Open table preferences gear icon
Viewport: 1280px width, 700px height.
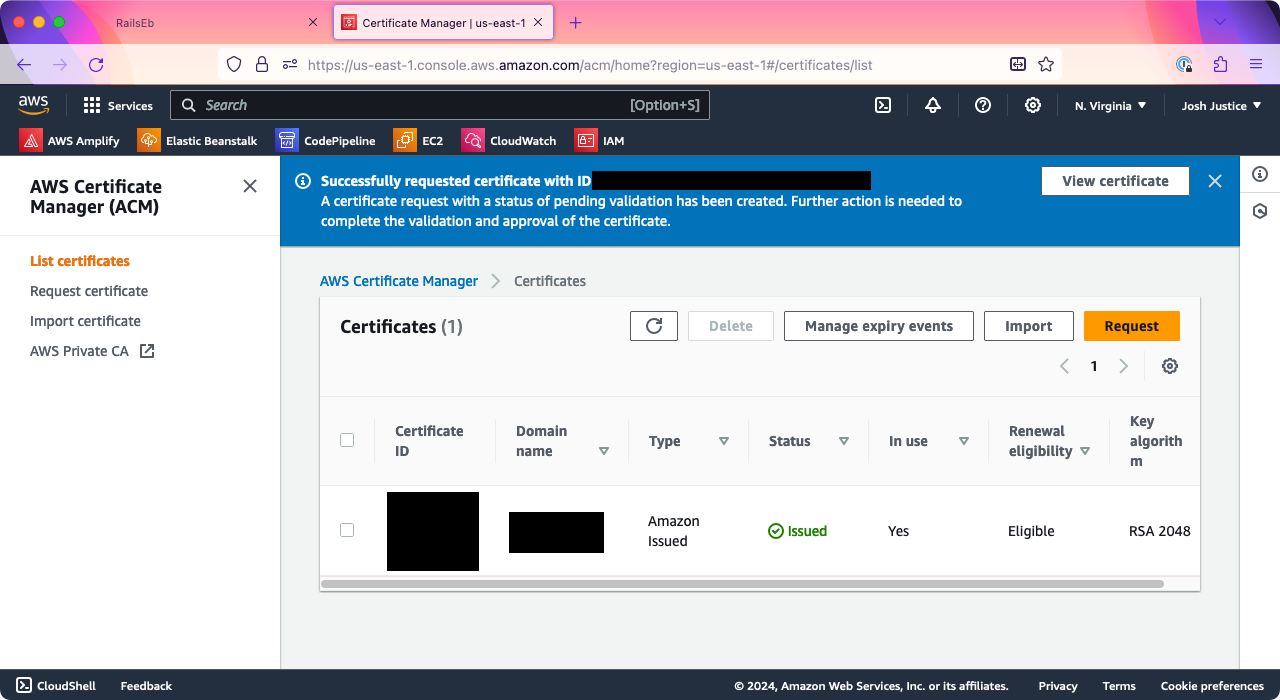click(x=1170, y=366)
